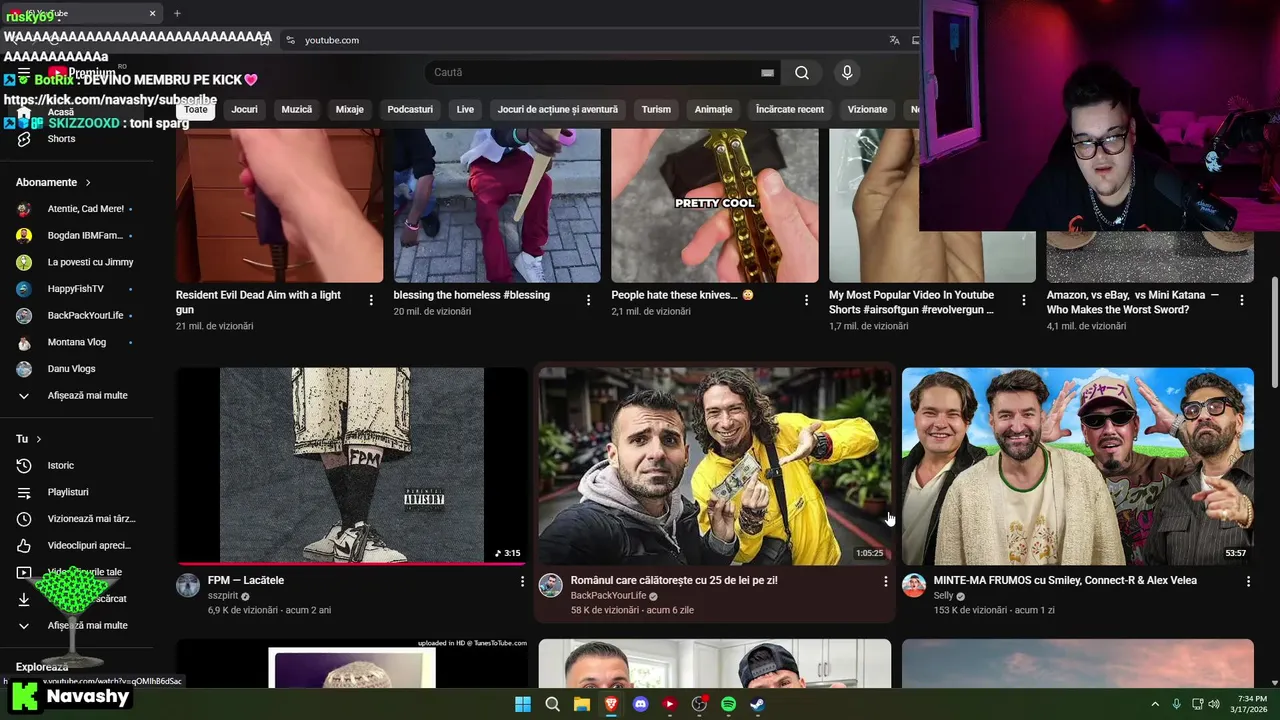Open options menu for FPM — Lacătele video
This screenshot has width=1280, height=720.
pyautogui.click(x=522, y=581)
